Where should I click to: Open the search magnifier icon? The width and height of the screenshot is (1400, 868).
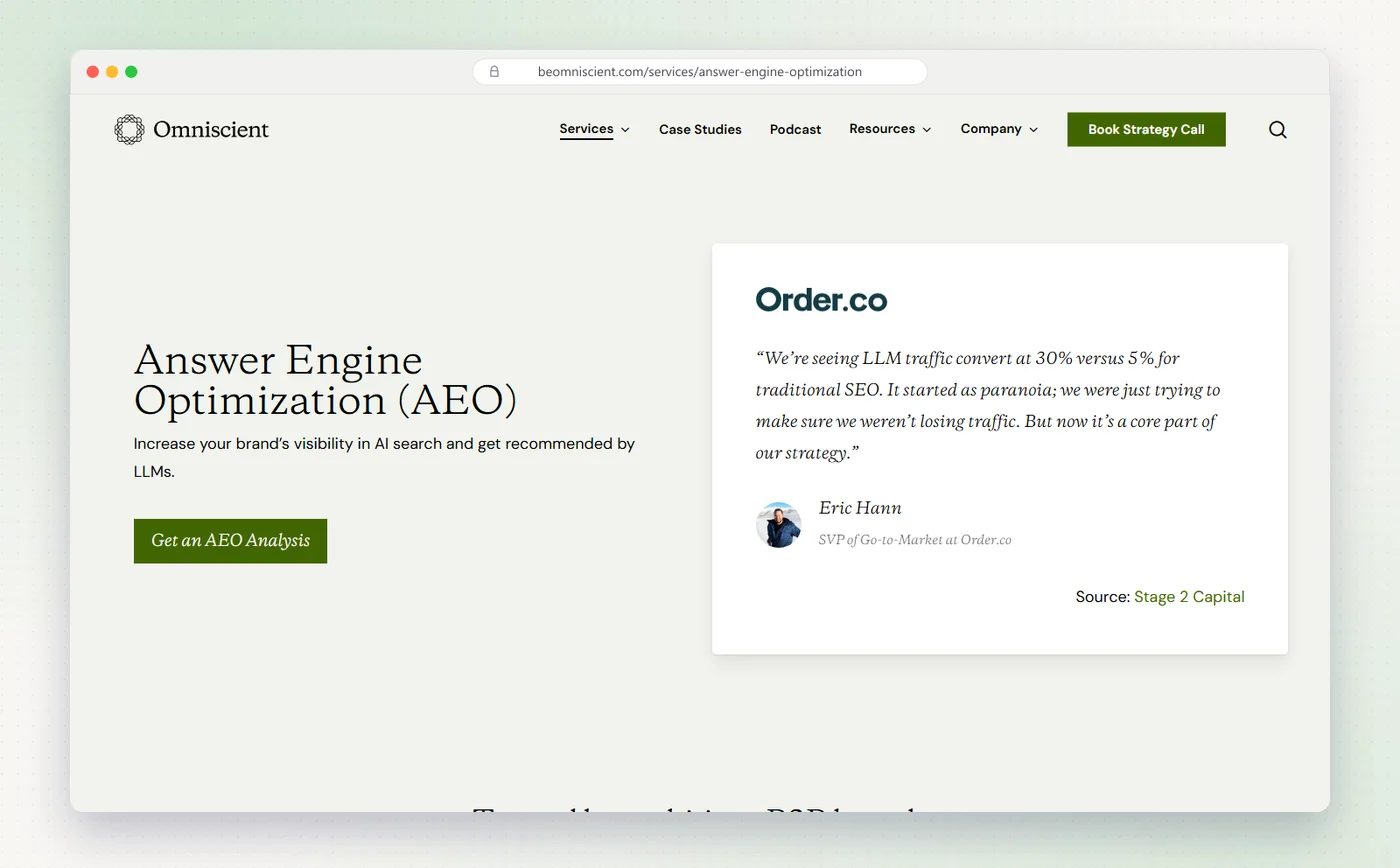tap(1277, 130)
